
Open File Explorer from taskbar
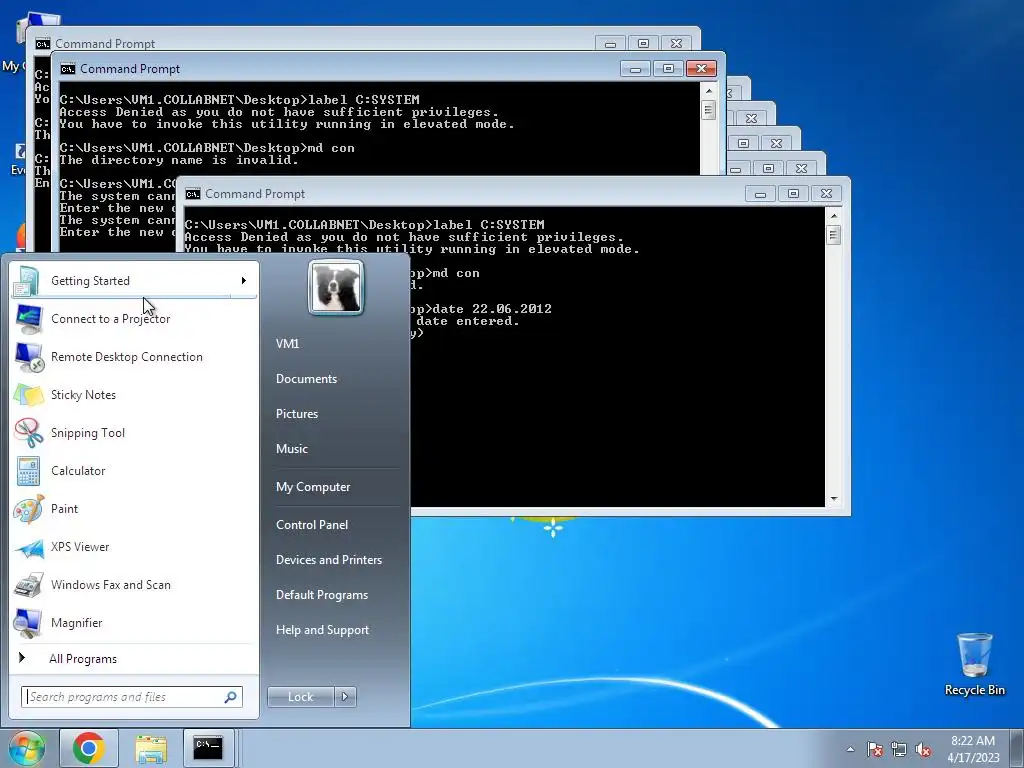pos(151,748)
